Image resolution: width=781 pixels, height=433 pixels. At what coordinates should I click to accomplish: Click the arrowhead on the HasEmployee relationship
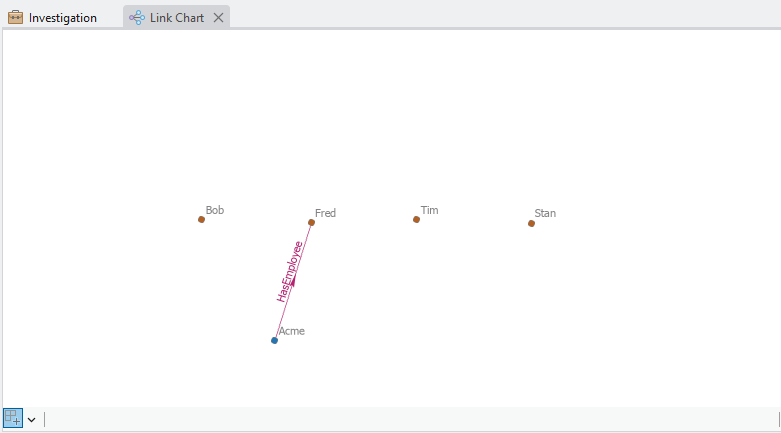click(x=292, y=280)
